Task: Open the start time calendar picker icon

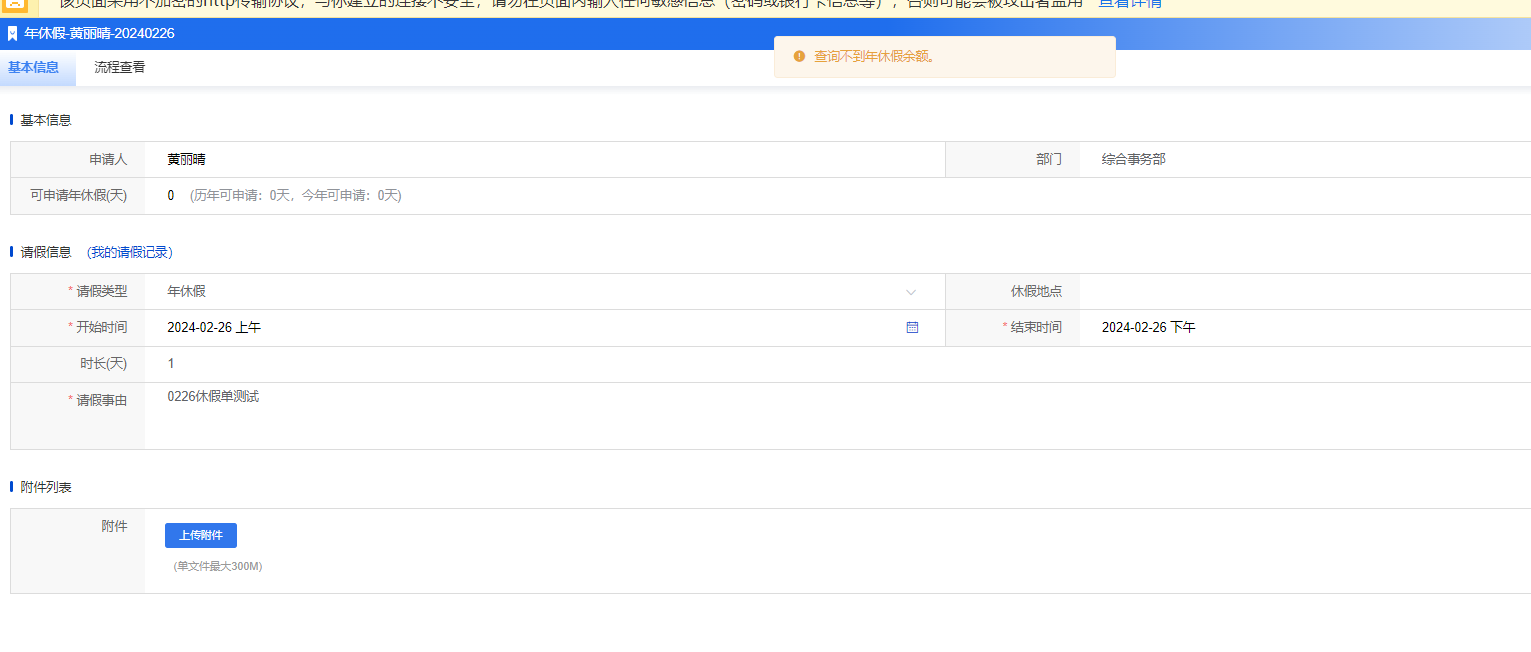Action: coord(912,327)
